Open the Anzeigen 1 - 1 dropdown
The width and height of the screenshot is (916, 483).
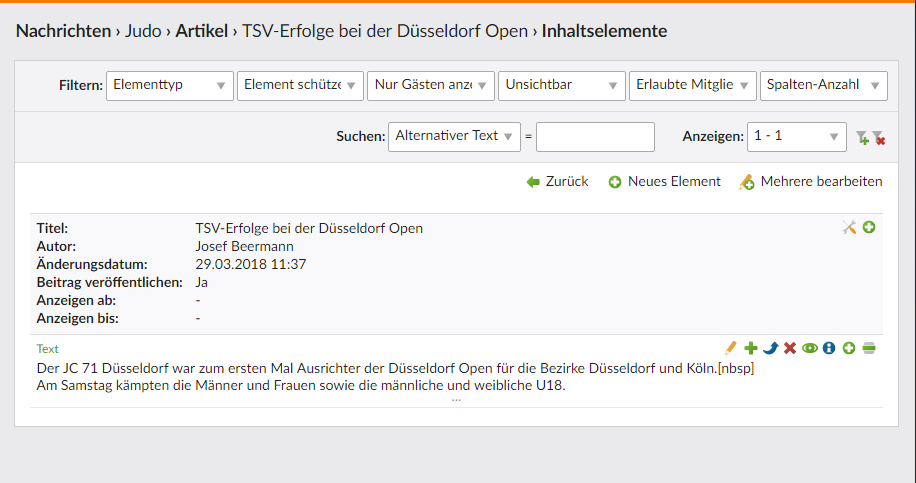797,137
